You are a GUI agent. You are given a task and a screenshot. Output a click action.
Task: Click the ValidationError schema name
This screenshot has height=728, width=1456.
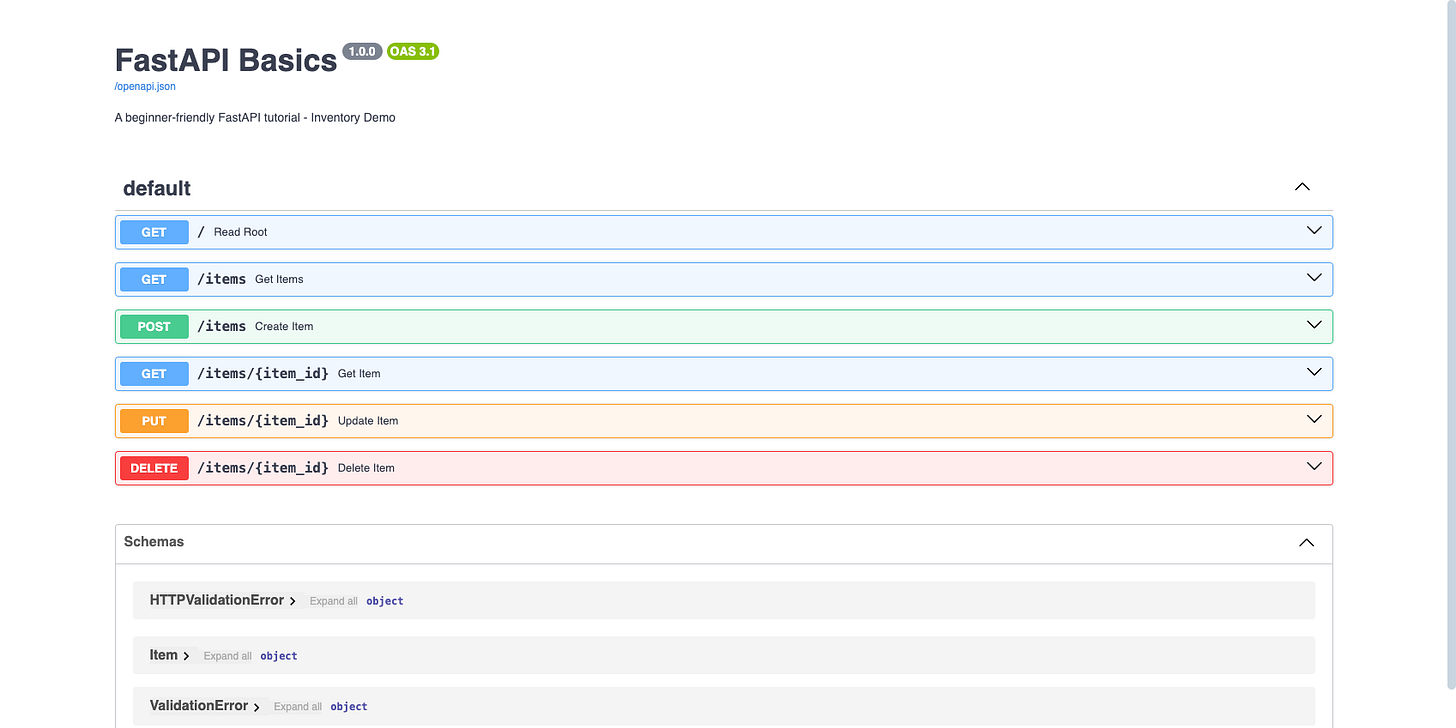tap(199, 705)
